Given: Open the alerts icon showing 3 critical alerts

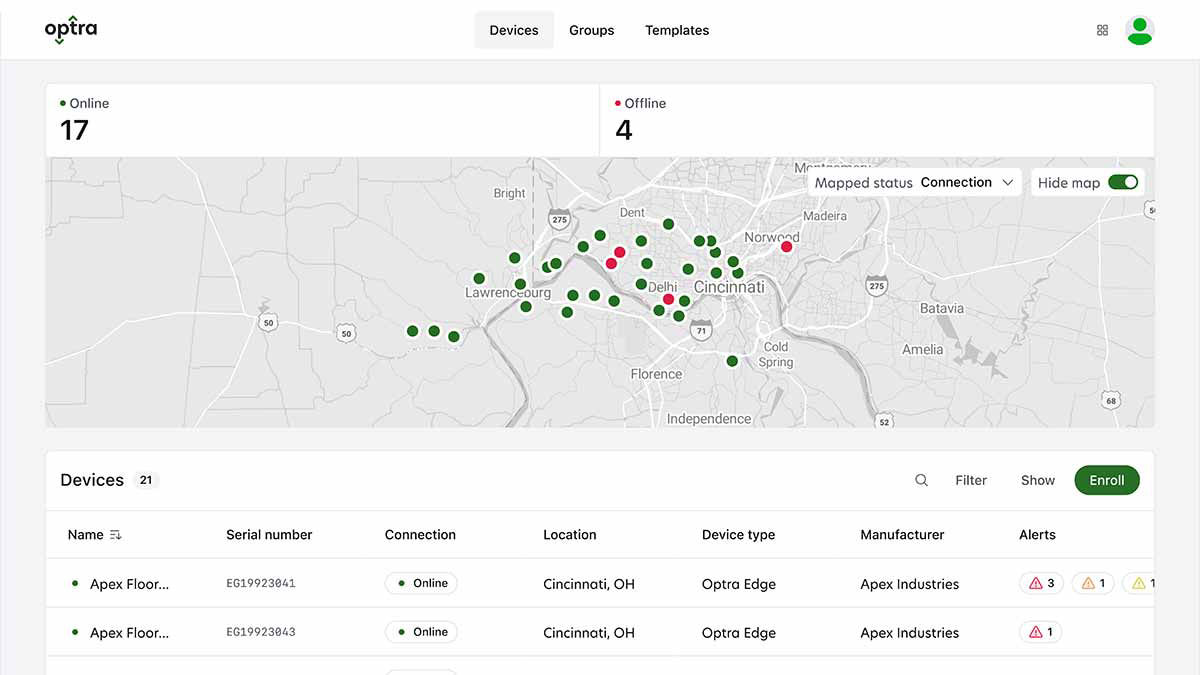Looking at the screenshot, I should [1040, 583].
